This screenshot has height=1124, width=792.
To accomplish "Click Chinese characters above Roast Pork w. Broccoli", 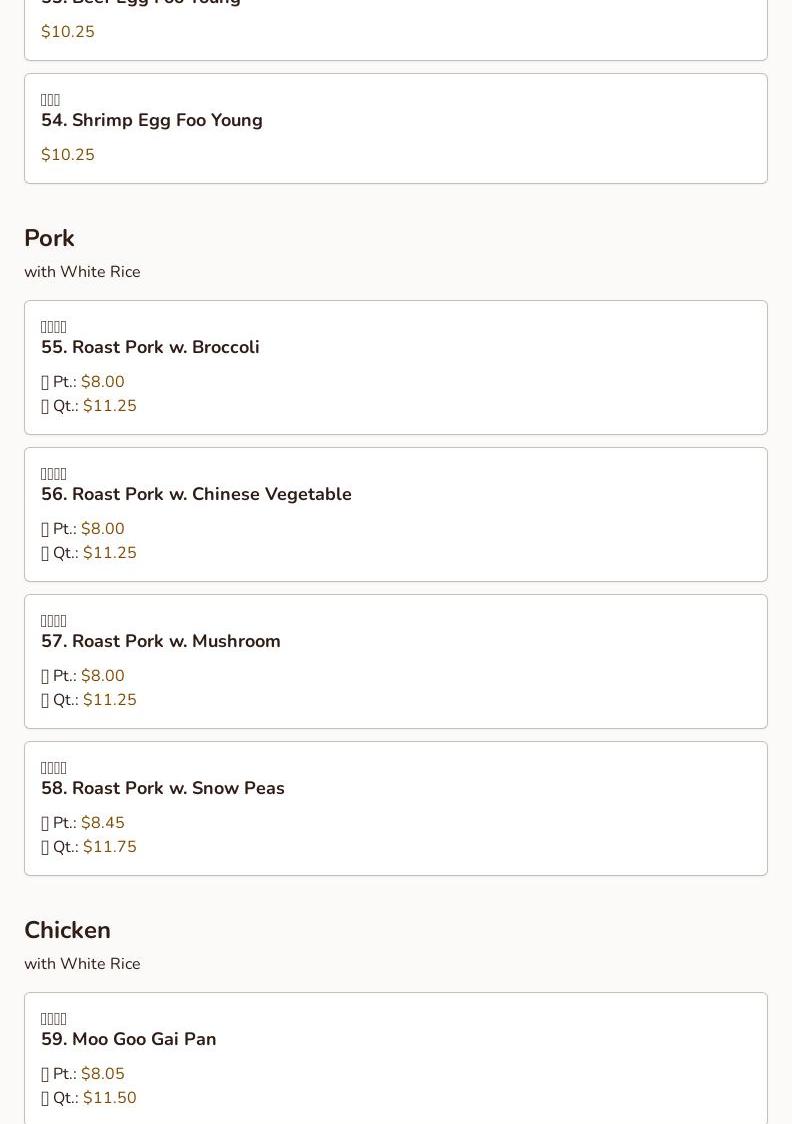I will tap(54, 327).
